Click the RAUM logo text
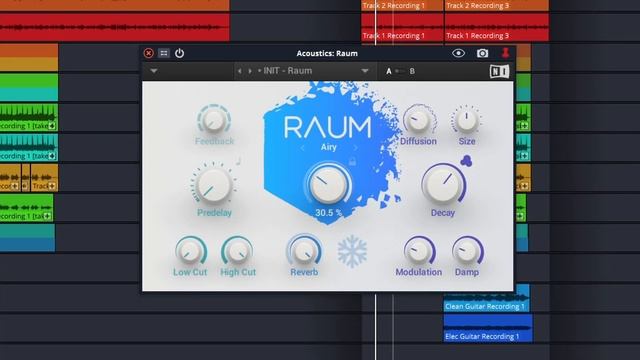This screenshot has width=640, height=360. (328, 127)
